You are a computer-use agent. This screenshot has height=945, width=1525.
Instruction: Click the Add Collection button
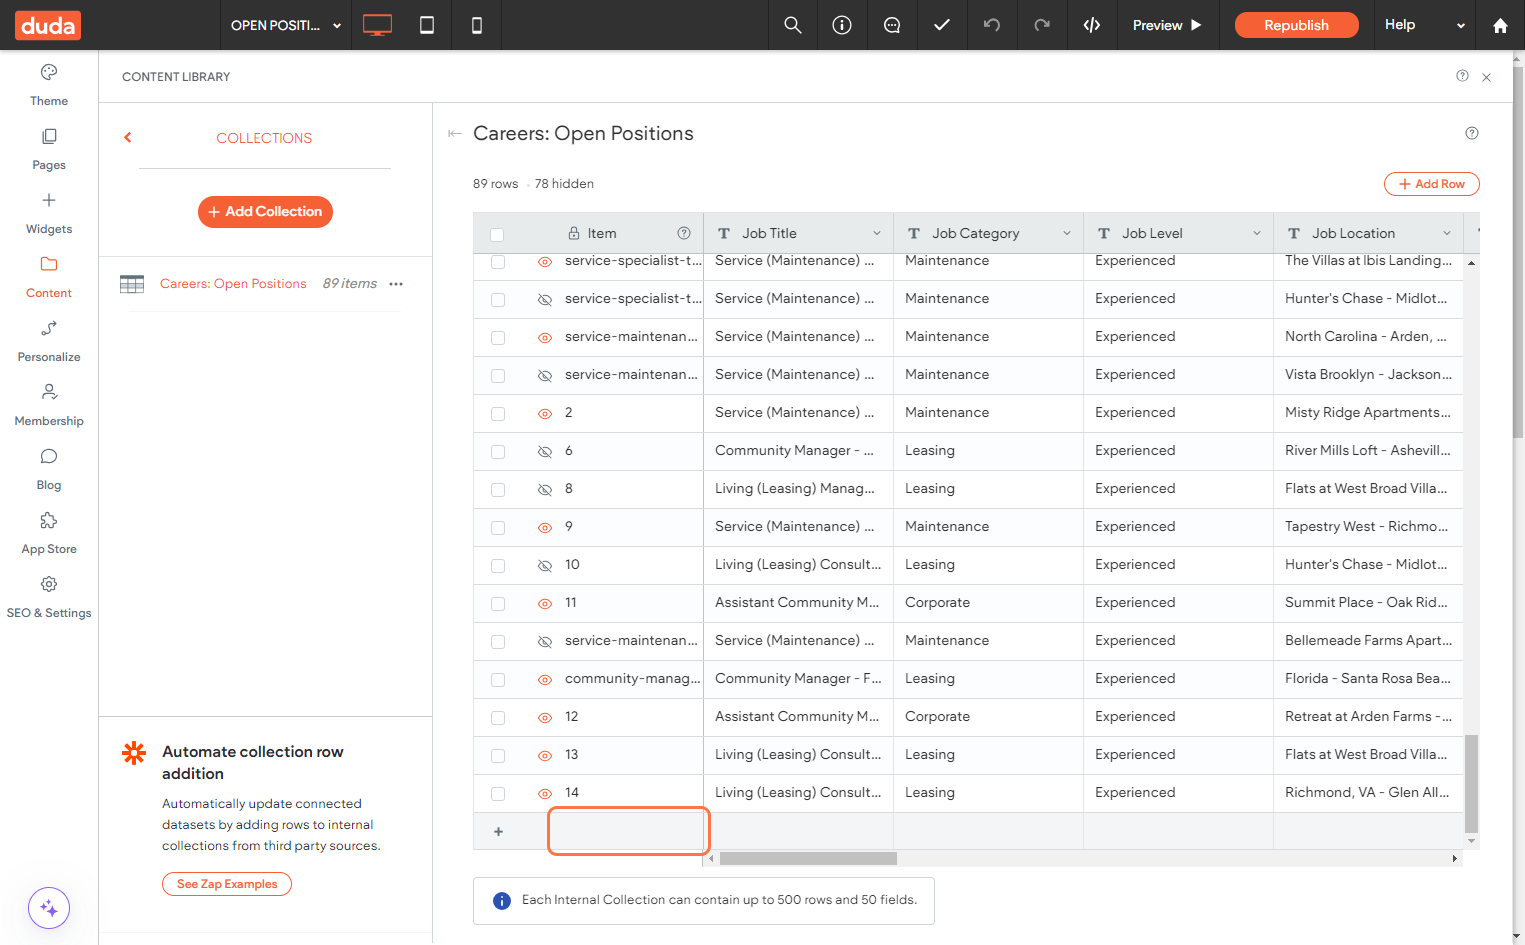[x=265, y=211]
